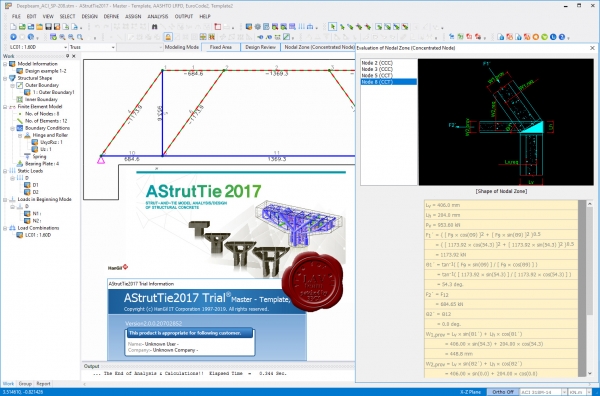Toggle the padlock icon in second toolbar
600x396 pixels.
(x=168, y=37)
